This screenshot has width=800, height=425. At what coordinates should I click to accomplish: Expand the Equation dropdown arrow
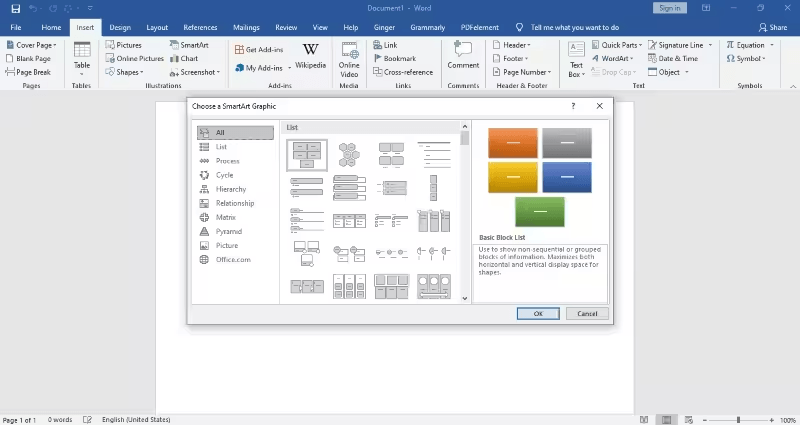771,45
